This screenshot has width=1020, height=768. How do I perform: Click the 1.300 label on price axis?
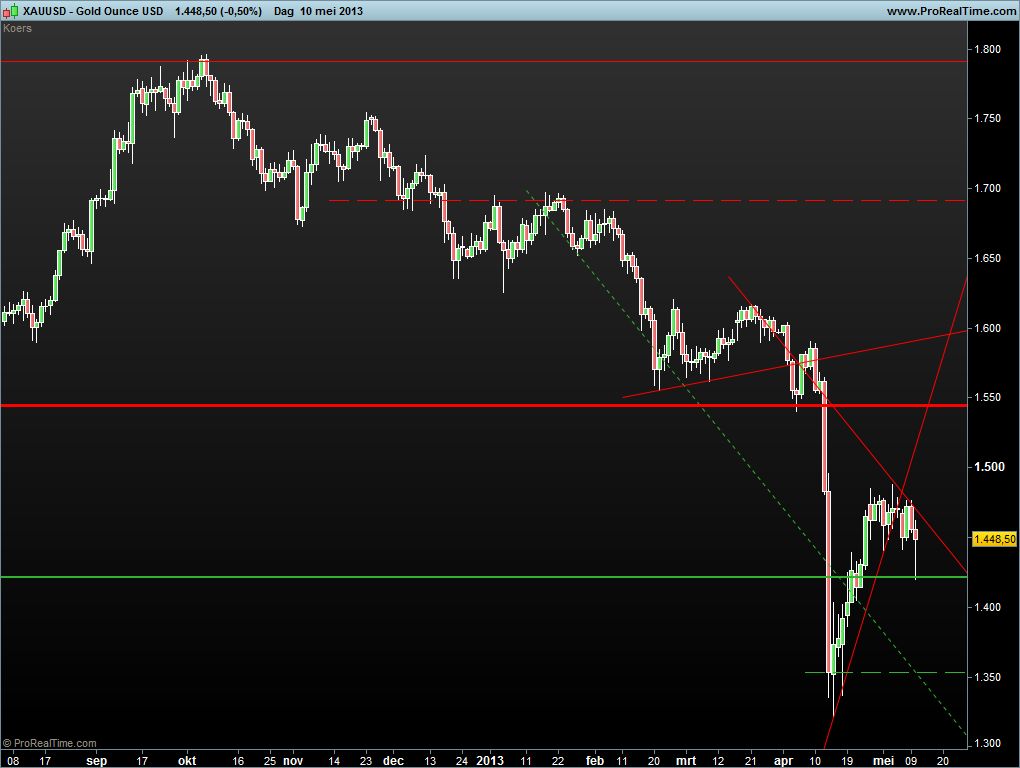tap(989, 744)
